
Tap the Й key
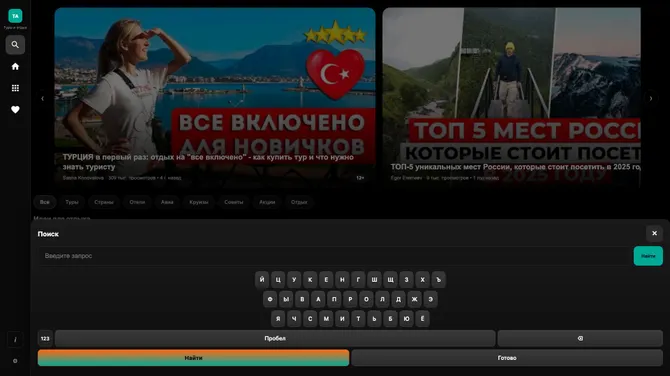[x=262, y=280]
